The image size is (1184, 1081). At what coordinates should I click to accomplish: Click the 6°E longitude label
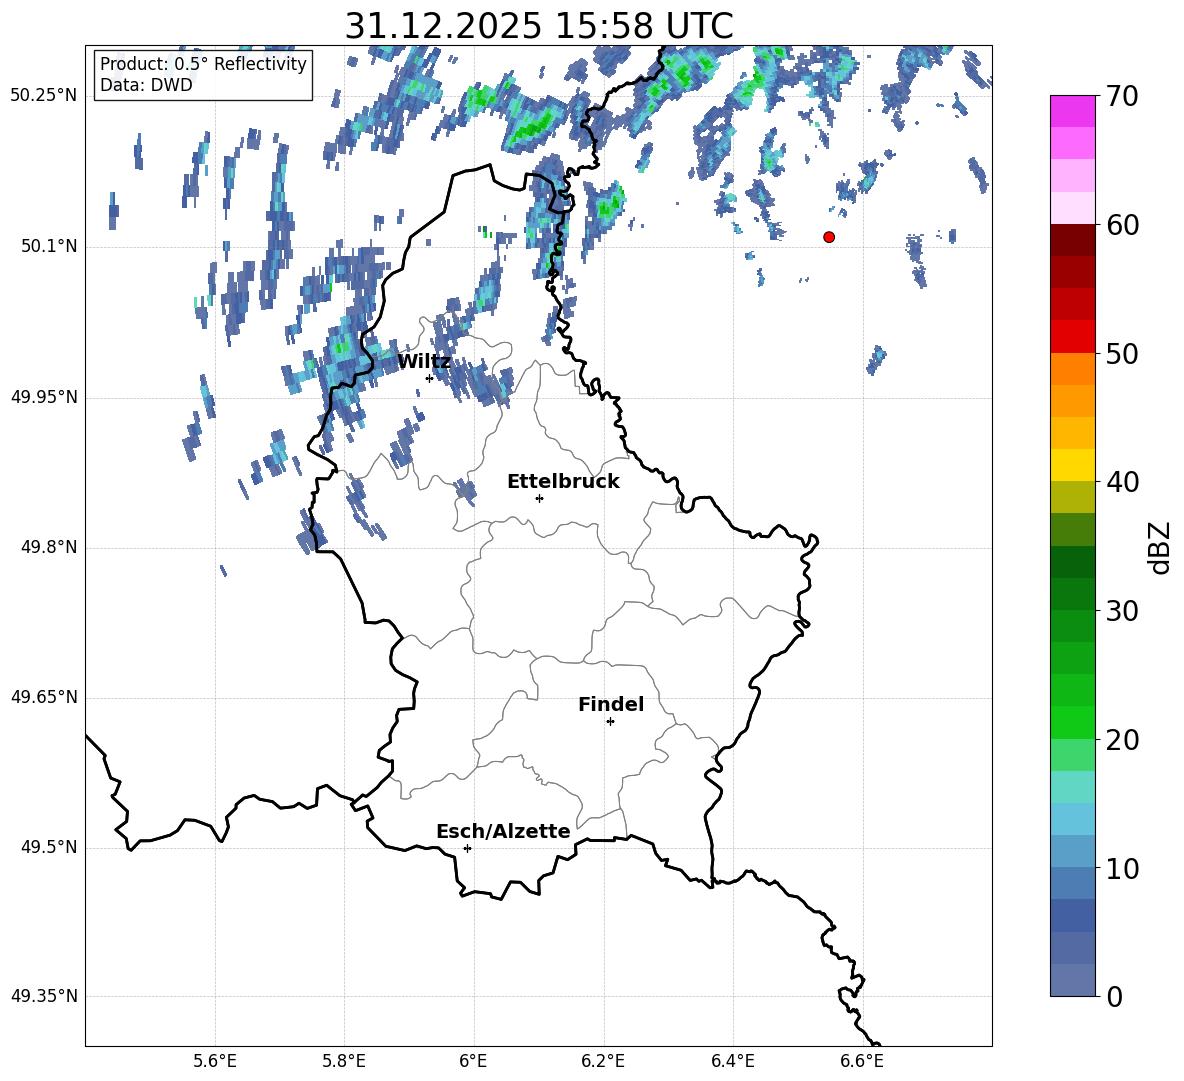click(x=473, y=1062)
